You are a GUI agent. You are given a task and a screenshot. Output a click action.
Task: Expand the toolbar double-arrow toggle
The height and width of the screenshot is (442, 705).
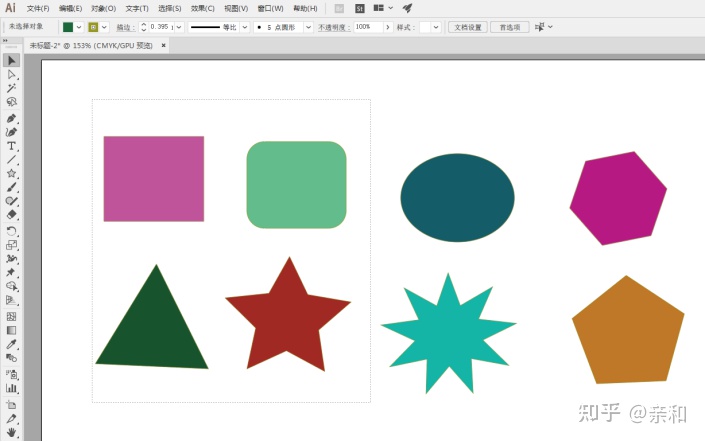(x=6, y=40)
